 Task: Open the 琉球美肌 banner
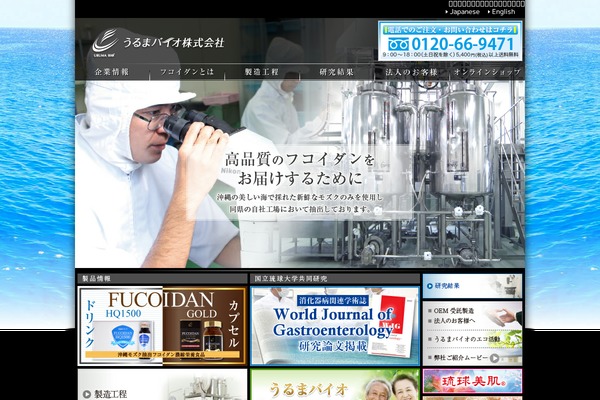tap(472, 381)
